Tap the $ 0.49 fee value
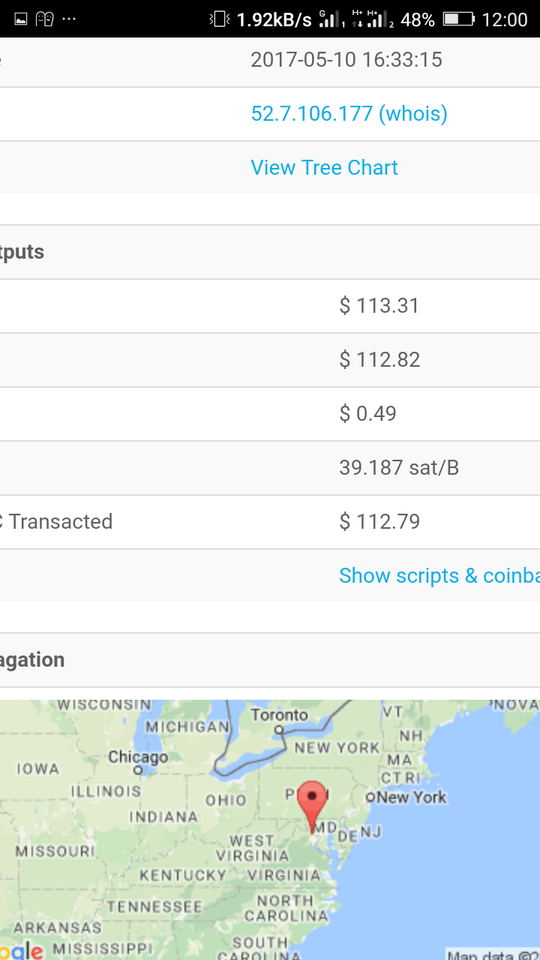This screenshot has height=960, width=540. click(x=367, y=413)
